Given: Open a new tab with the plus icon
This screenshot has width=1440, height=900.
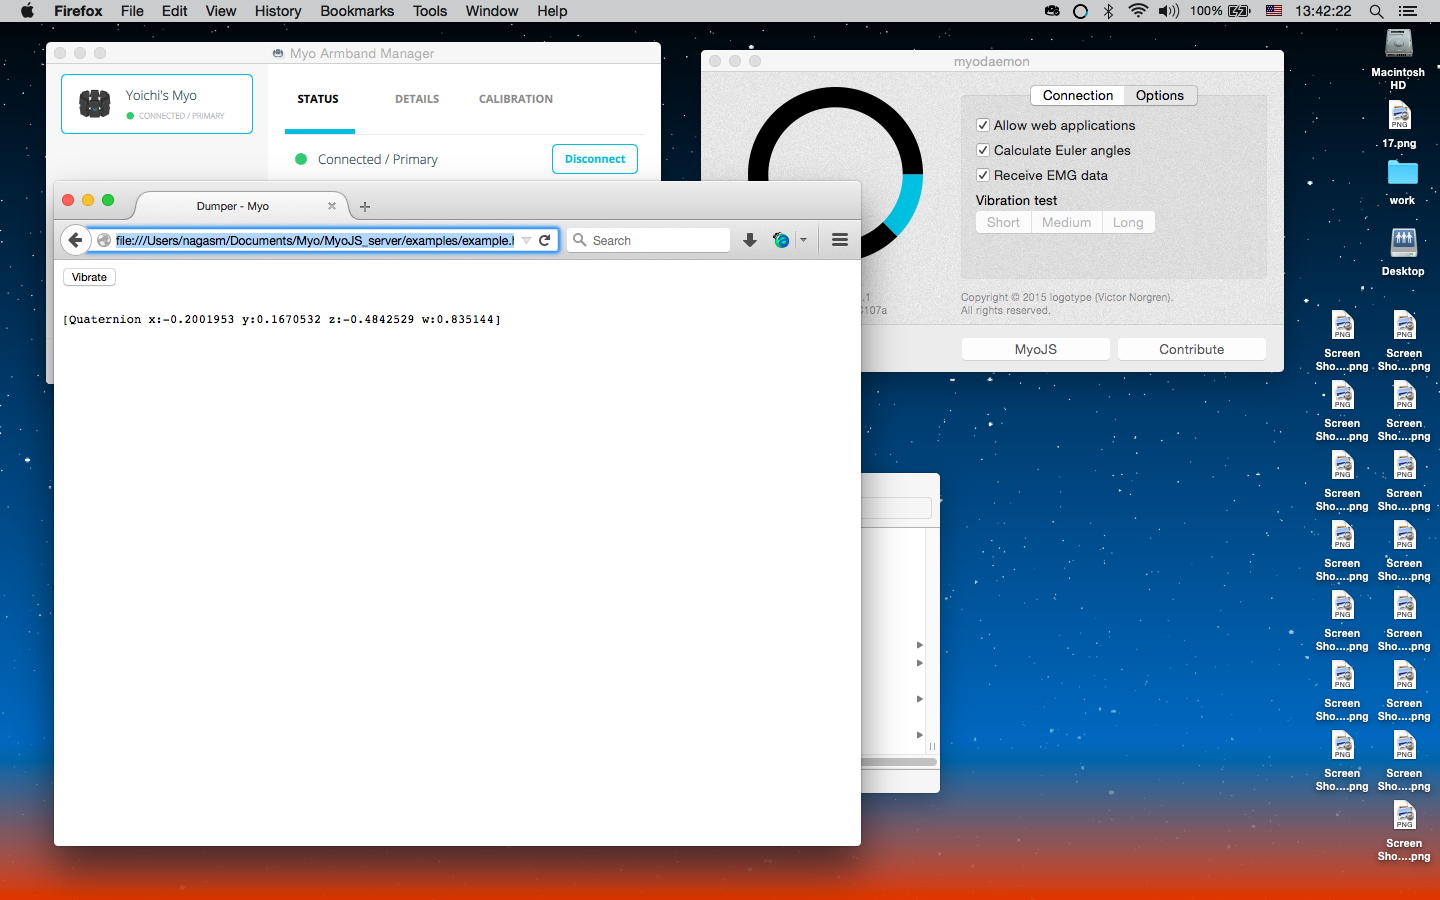Looking at the screenshot, I should coord(365,207).
